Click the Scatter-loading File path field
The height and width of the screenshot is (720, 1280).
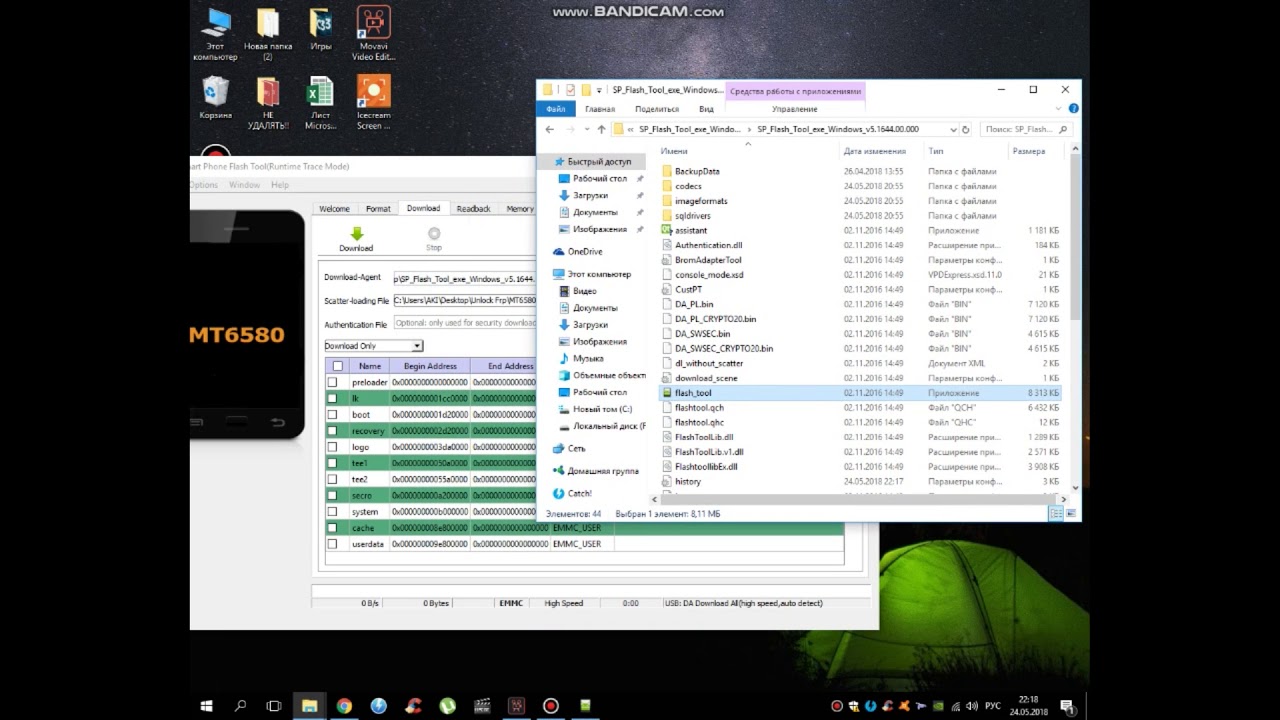click(465, 300)
